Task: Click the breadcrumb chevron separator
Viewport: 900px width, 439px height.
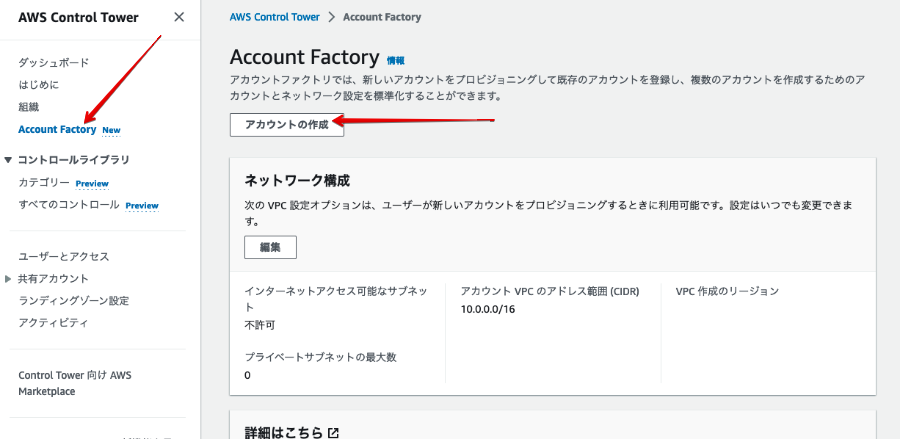Action: pos(331,17)
